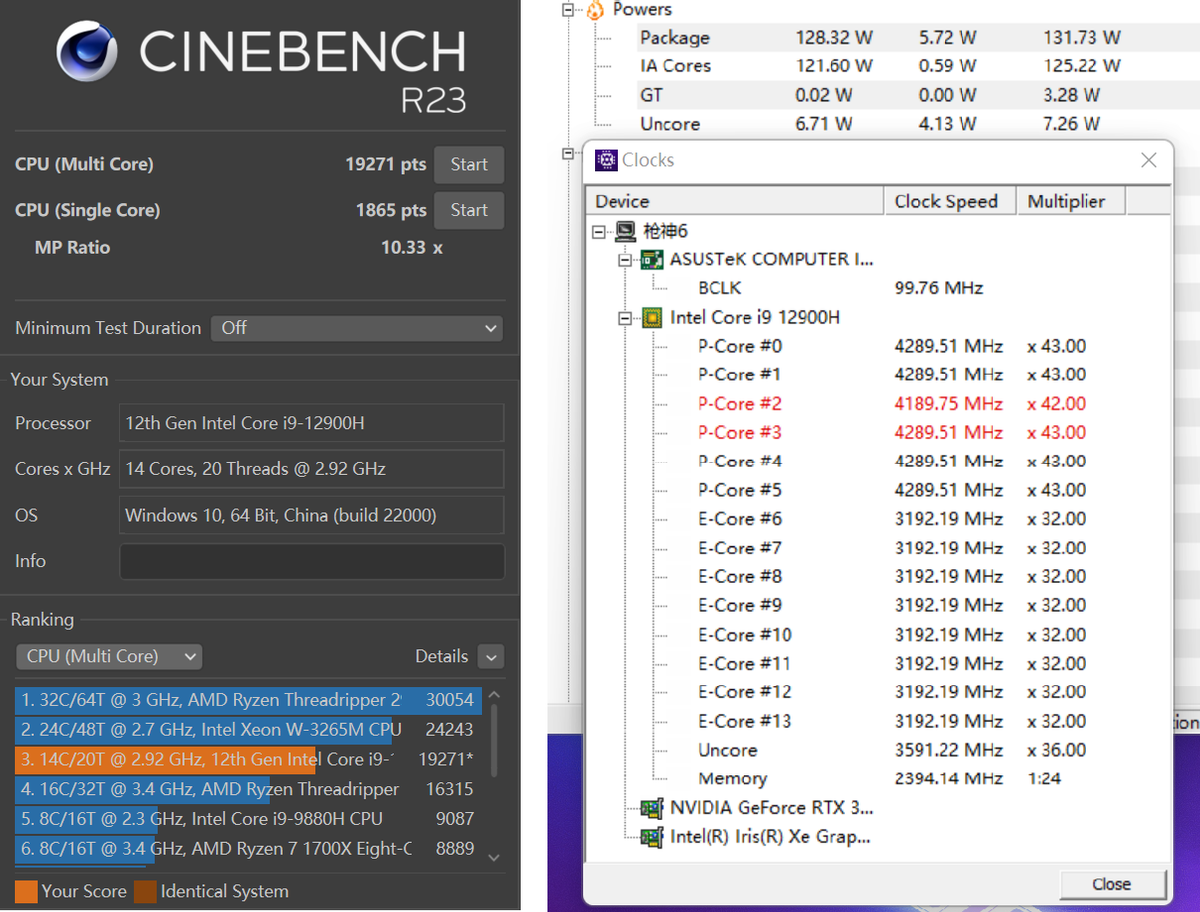Select the Intel Xeon W-3265M ranking row
This screenshot has width=1200, height=912.
248,730
